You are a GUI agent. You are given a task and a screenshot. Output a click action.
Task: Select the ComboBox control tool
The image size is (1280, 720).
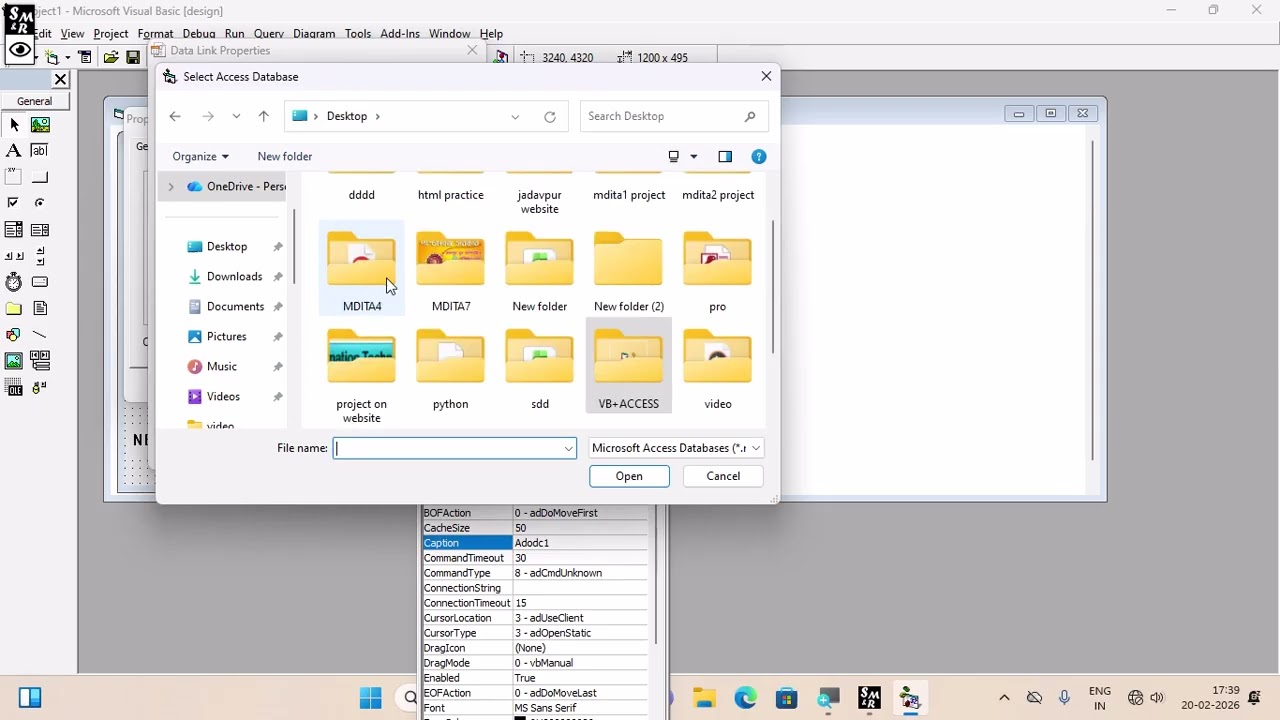coord(14,230)
